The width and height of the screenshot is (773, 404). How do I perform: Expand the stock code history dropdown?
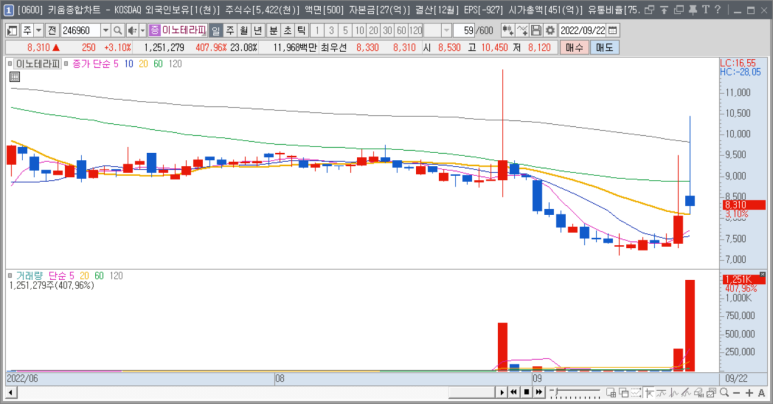click(105, 31)
